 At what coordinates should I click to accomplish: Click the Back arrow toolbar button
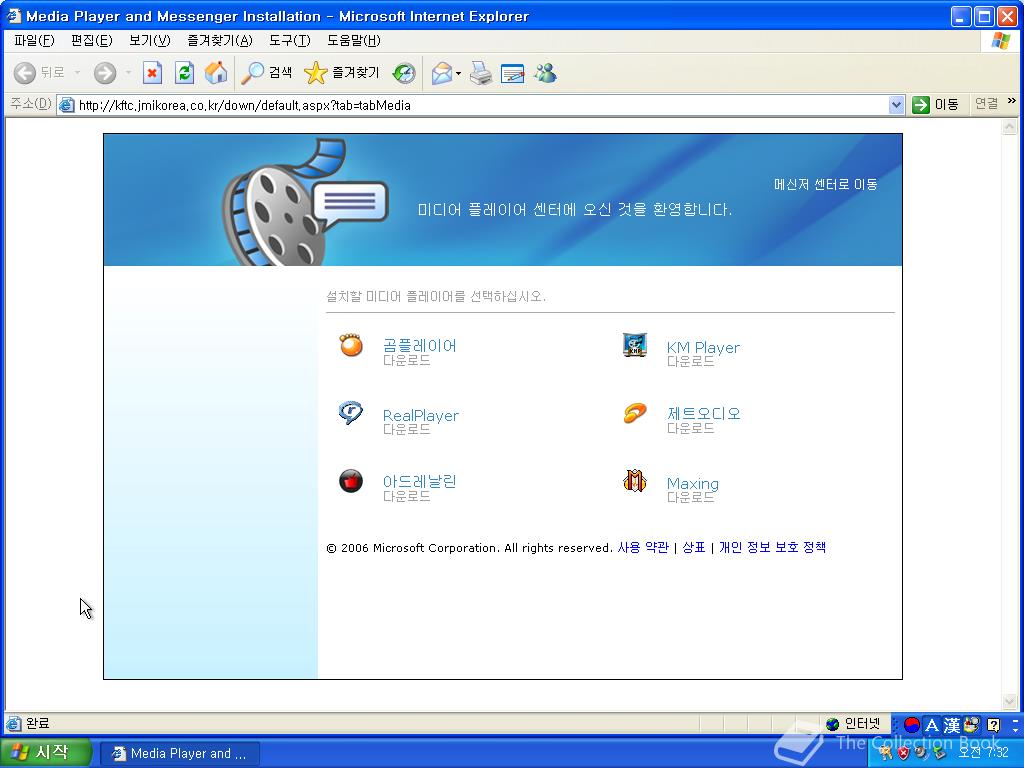coord(25,72)
